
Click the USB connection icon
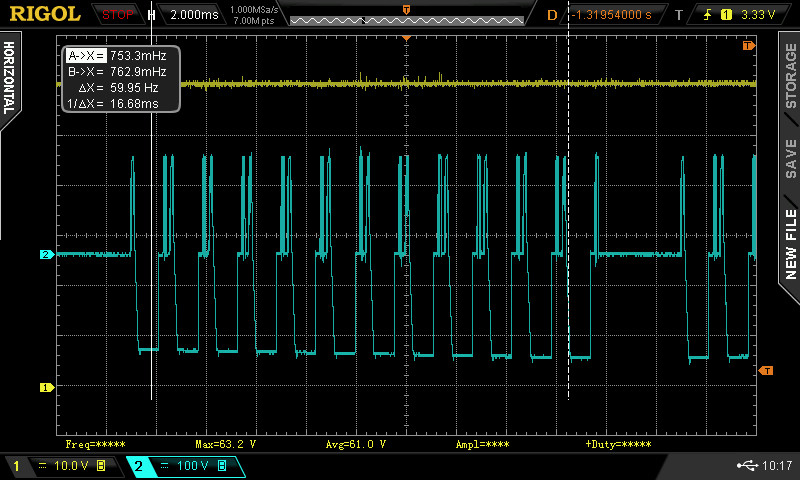(x=748, y=466)
